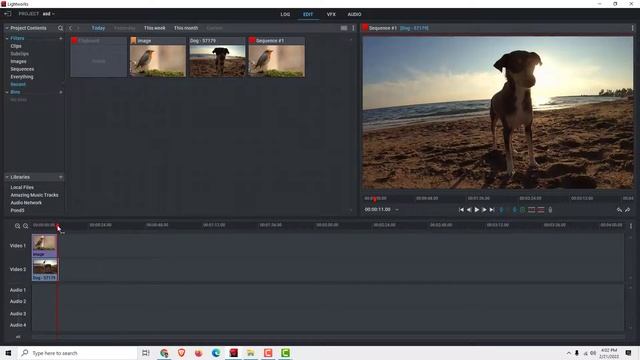Add a new bin with plus icon

61,92
